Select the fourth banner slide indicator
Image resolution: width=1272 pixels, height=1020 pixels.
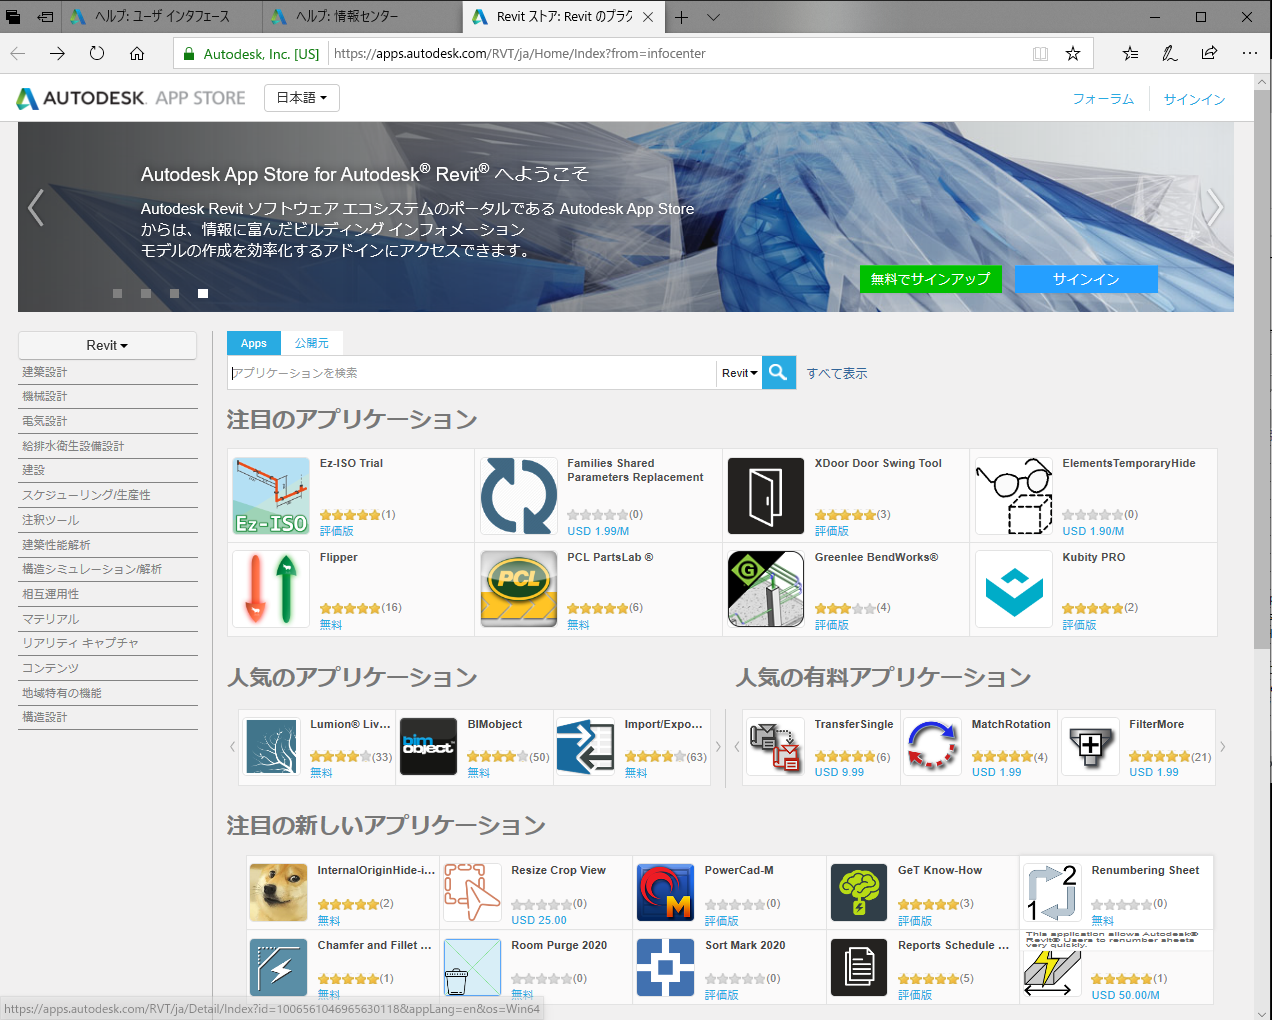coord(203,293)
